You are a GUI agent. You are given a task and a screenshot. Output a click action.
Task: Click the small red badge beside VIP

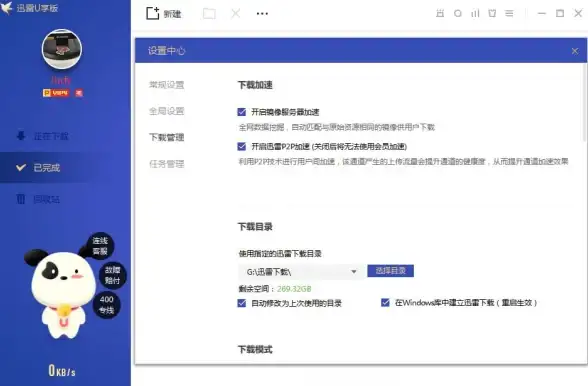point(79,93)
